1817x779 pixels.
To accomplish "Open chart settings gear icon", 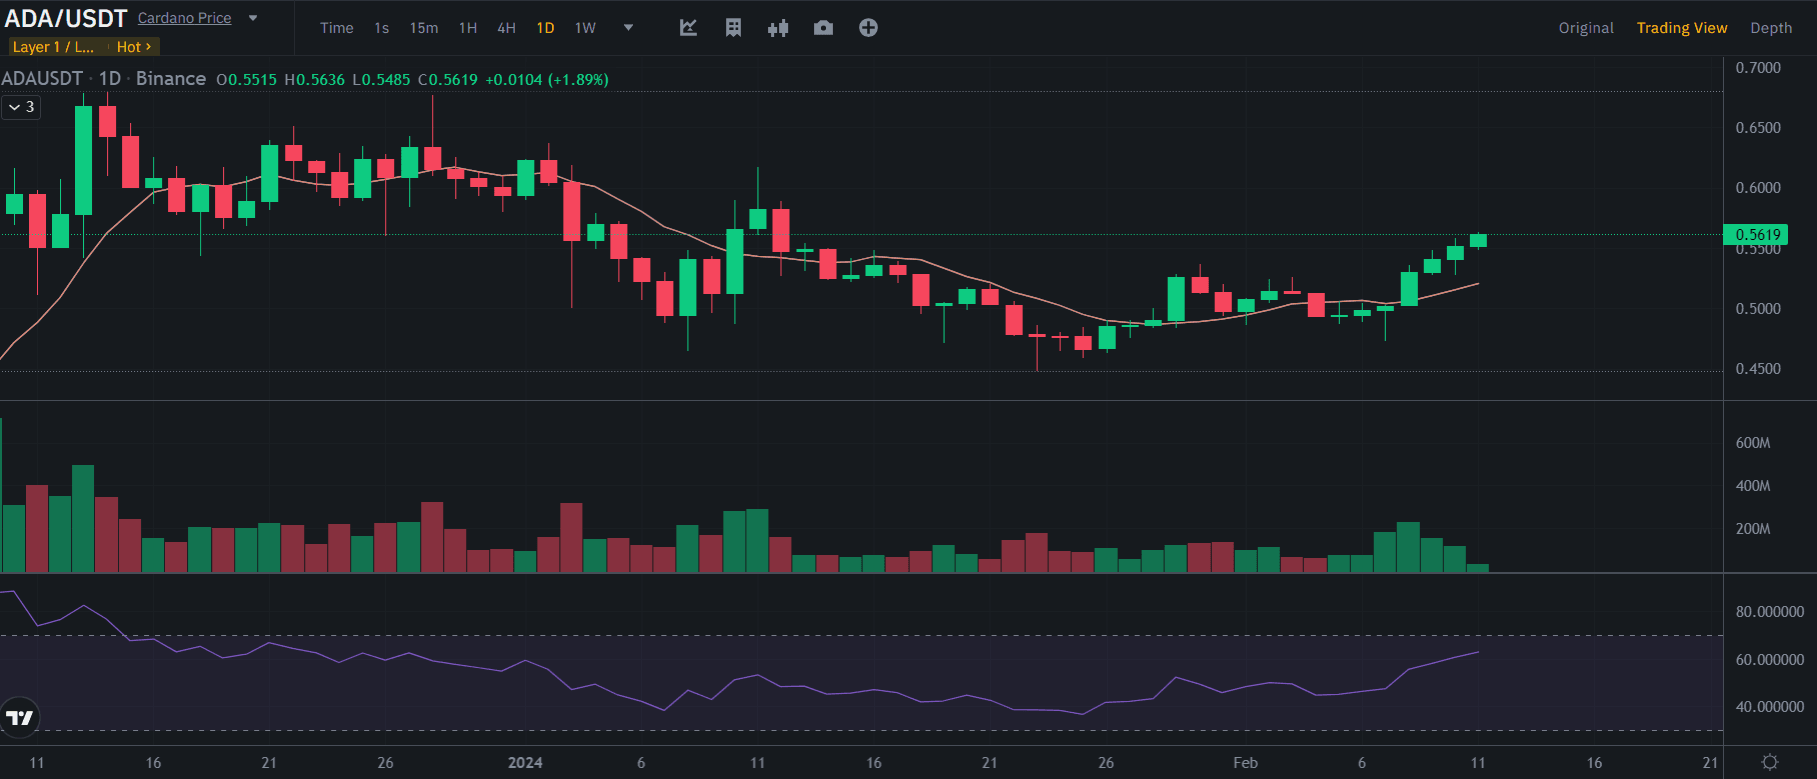I will coord(1769,762).
